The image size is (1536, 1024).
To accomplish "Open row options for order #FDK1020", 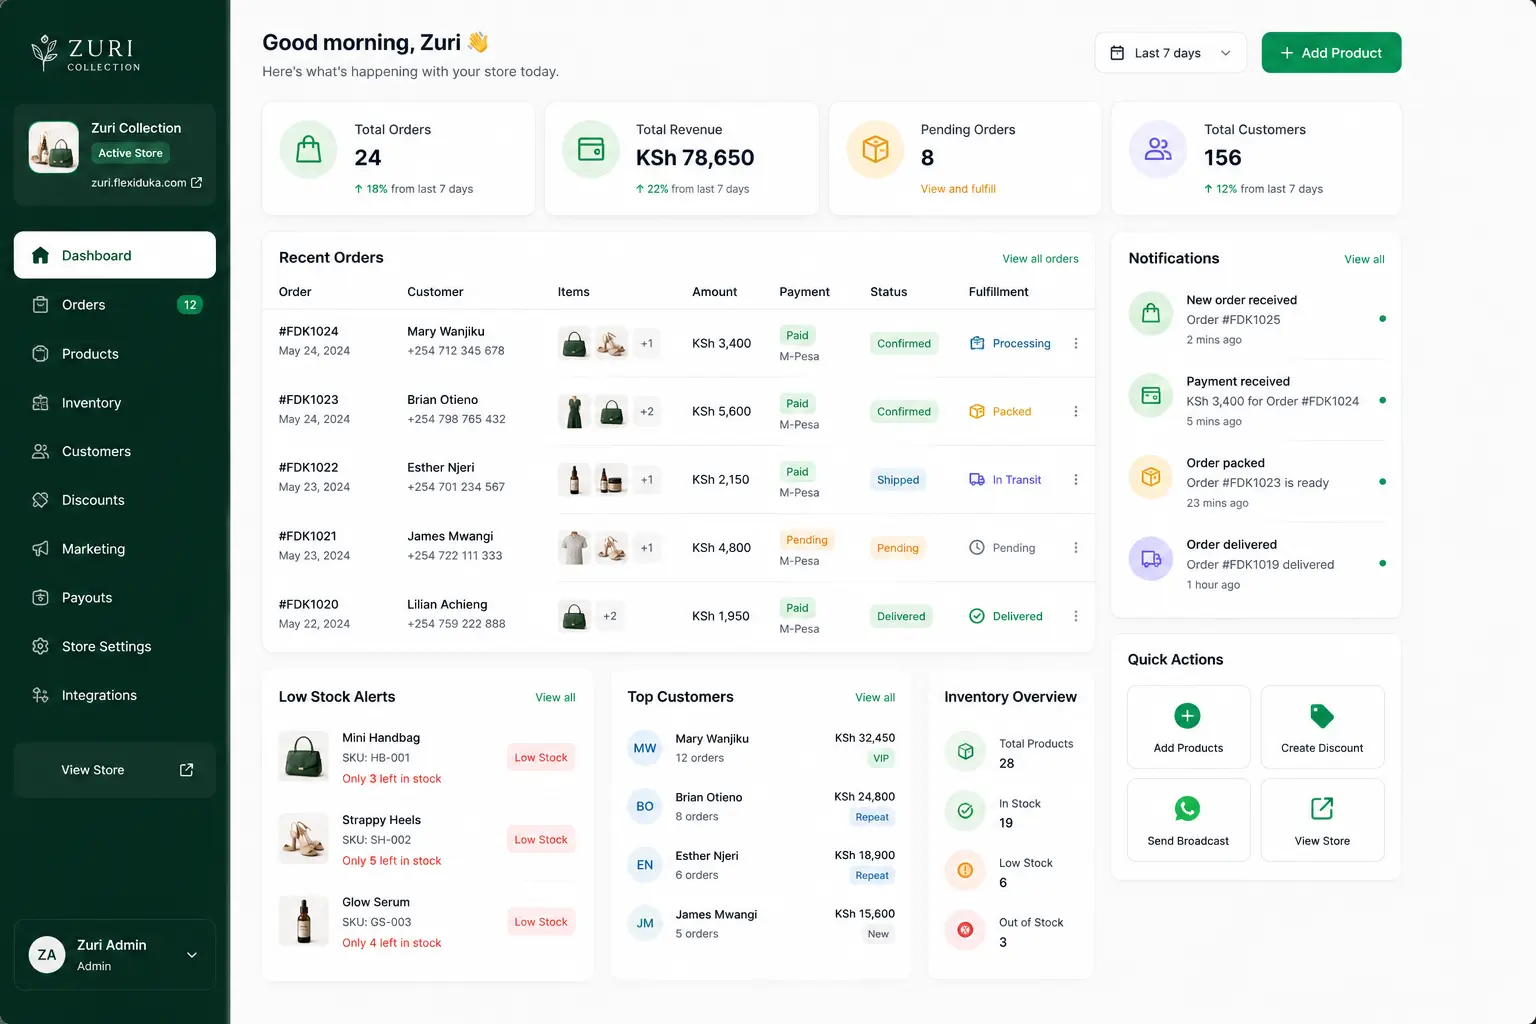I will pos(1076,616).
